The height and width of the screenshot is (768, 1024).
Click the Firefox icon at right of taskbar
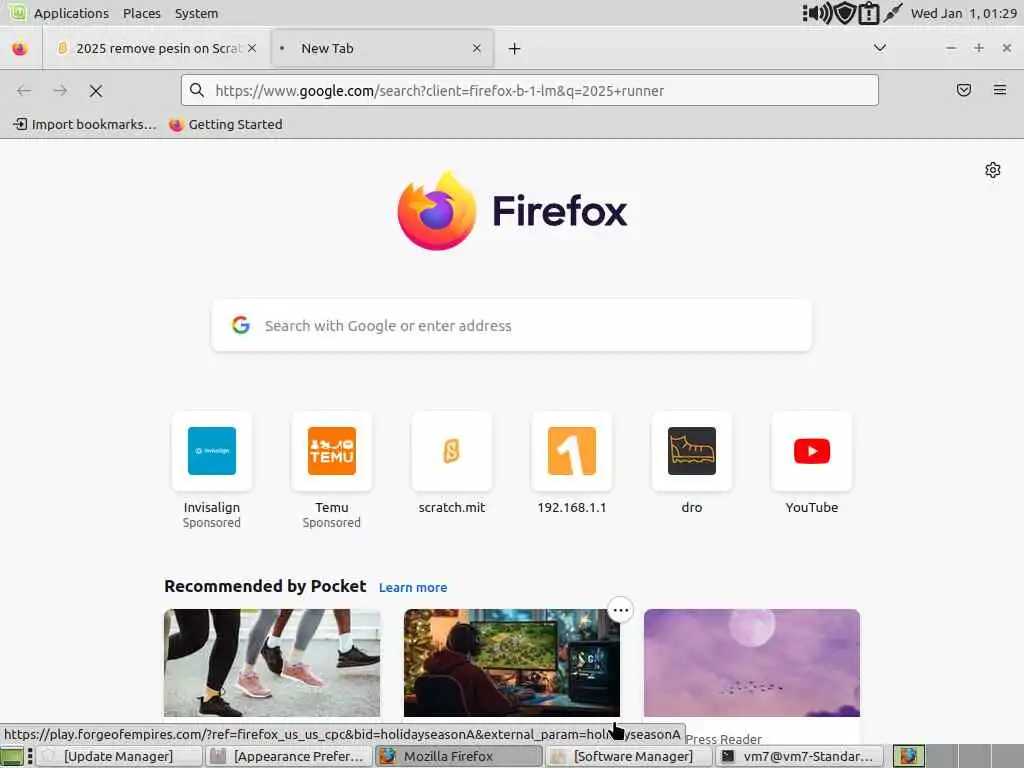908,756
